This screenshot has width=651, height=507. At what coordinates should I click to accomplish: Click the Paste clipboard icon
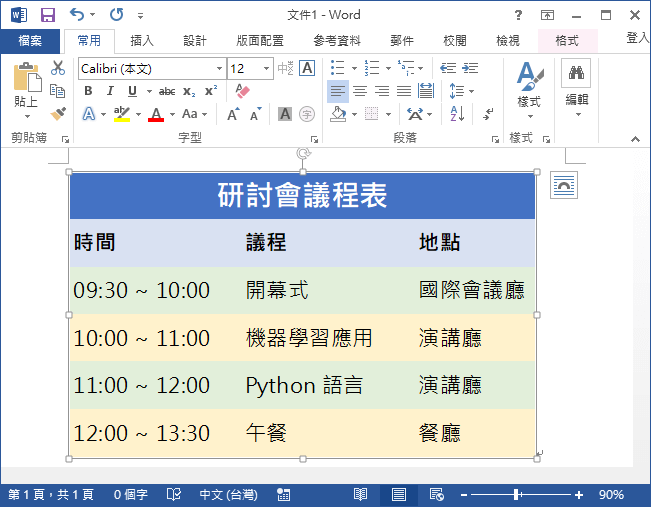coord(27,78)
